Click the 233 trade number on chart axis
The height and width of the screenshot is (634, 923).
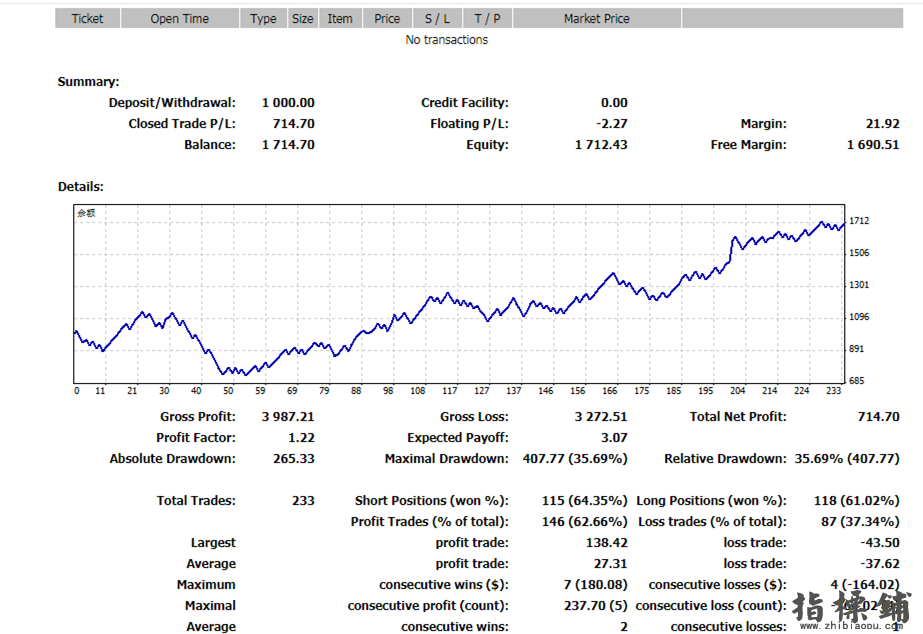click(834, 390)
